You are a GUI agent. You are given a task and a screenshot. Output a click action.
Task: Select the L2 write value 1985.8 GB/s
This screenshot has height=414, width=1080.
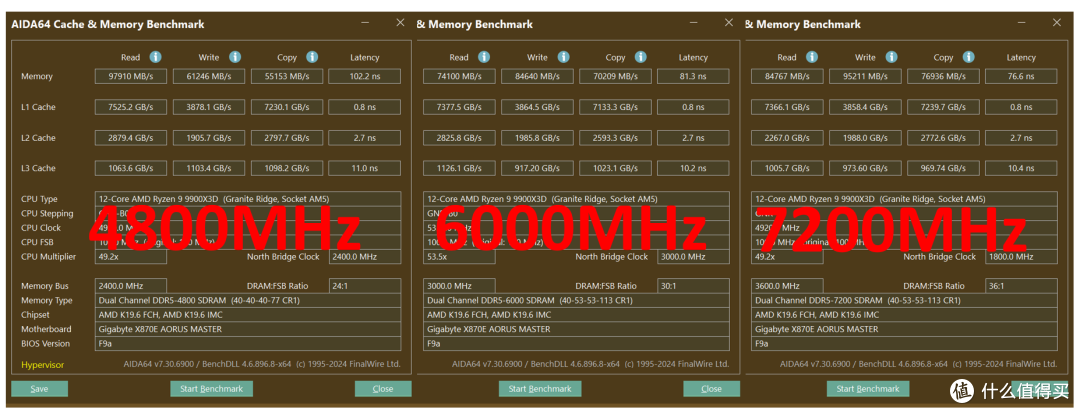537,138
